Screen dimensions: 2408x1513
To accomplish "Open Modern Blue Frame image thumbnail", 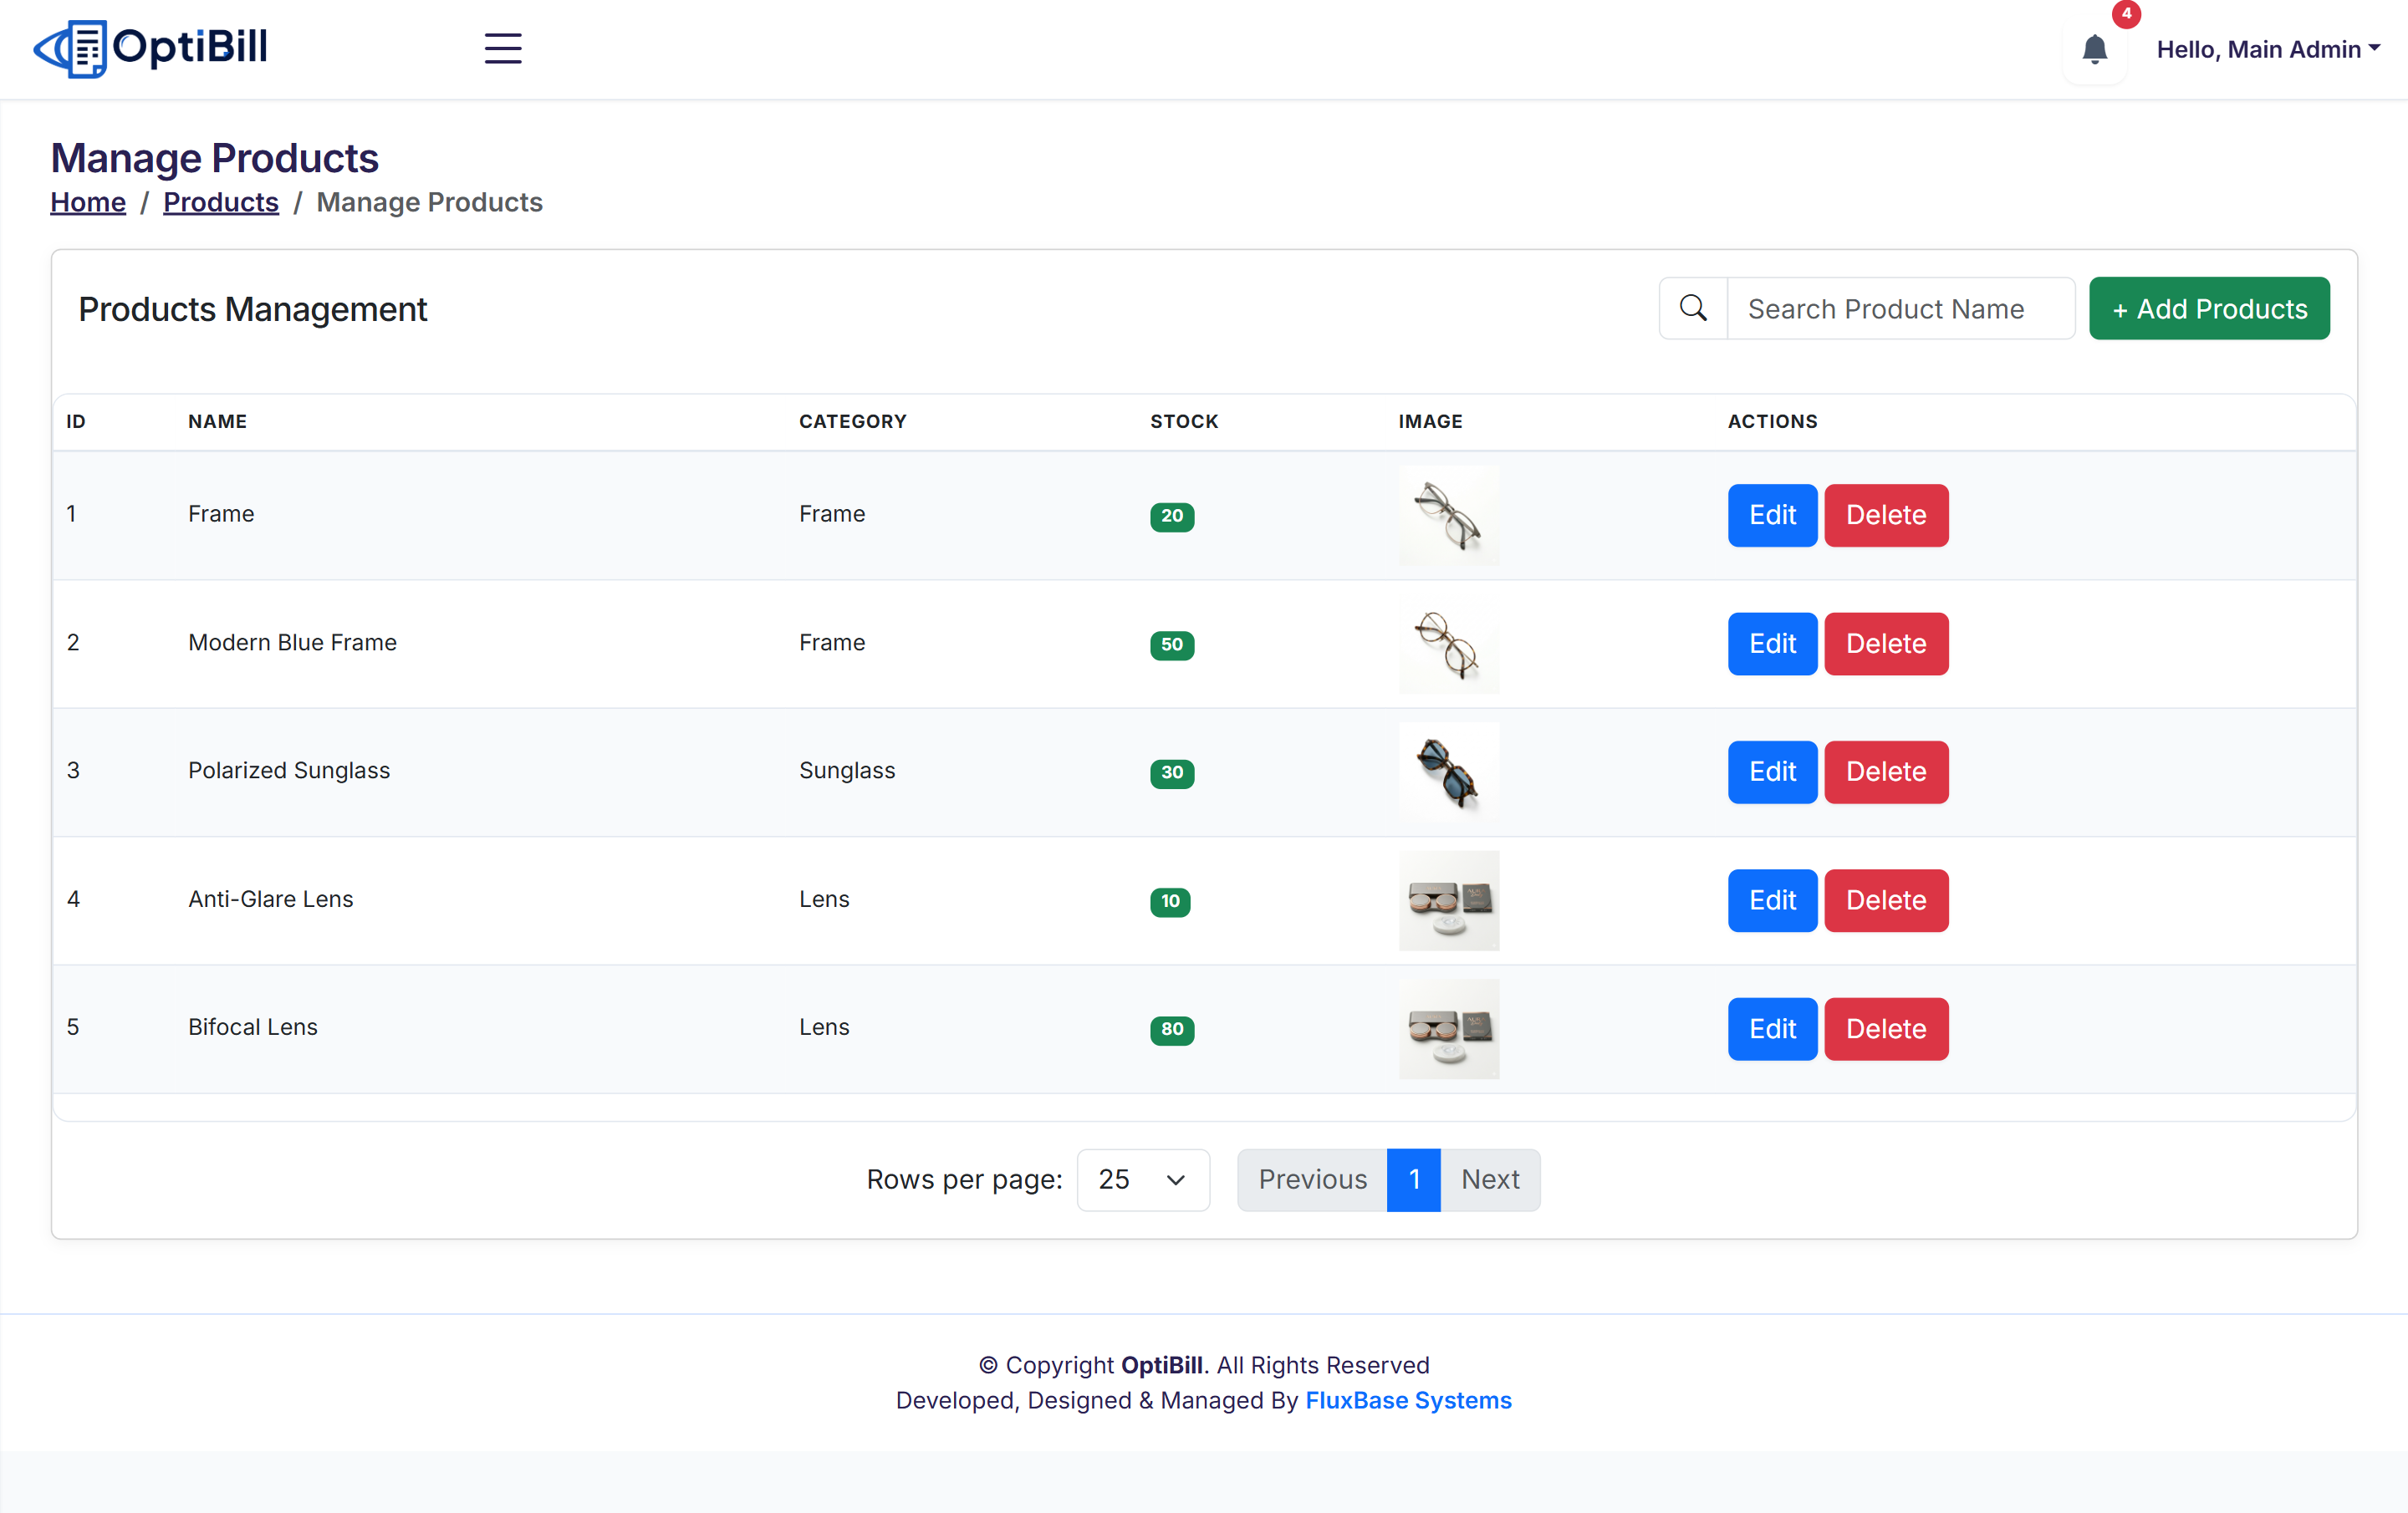I will pyautogui.click(x=1449, y=643).
